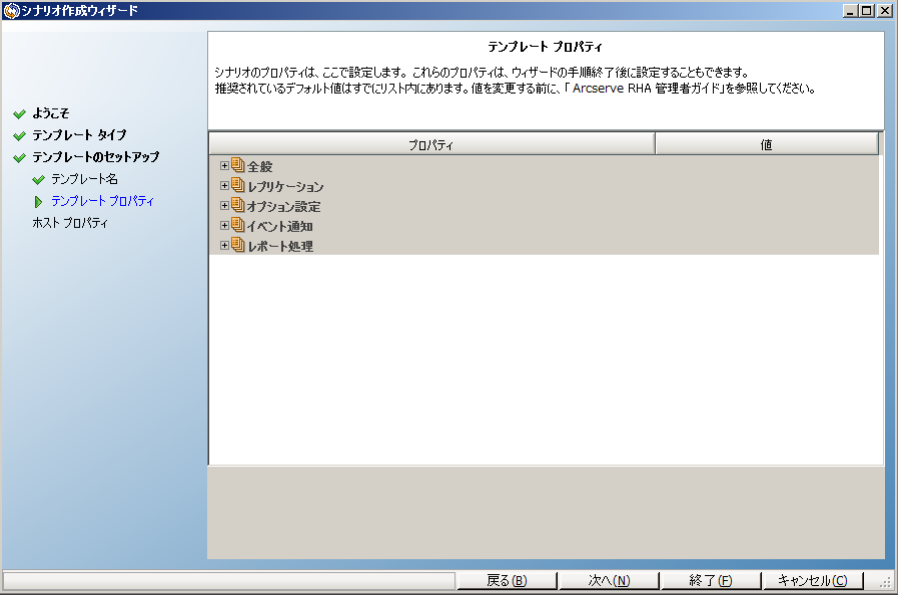Image resolution: width=898 pixels, height=595 pixels.
Task: Expand the レプリケーション property group
Action: [x=224, y=186]
